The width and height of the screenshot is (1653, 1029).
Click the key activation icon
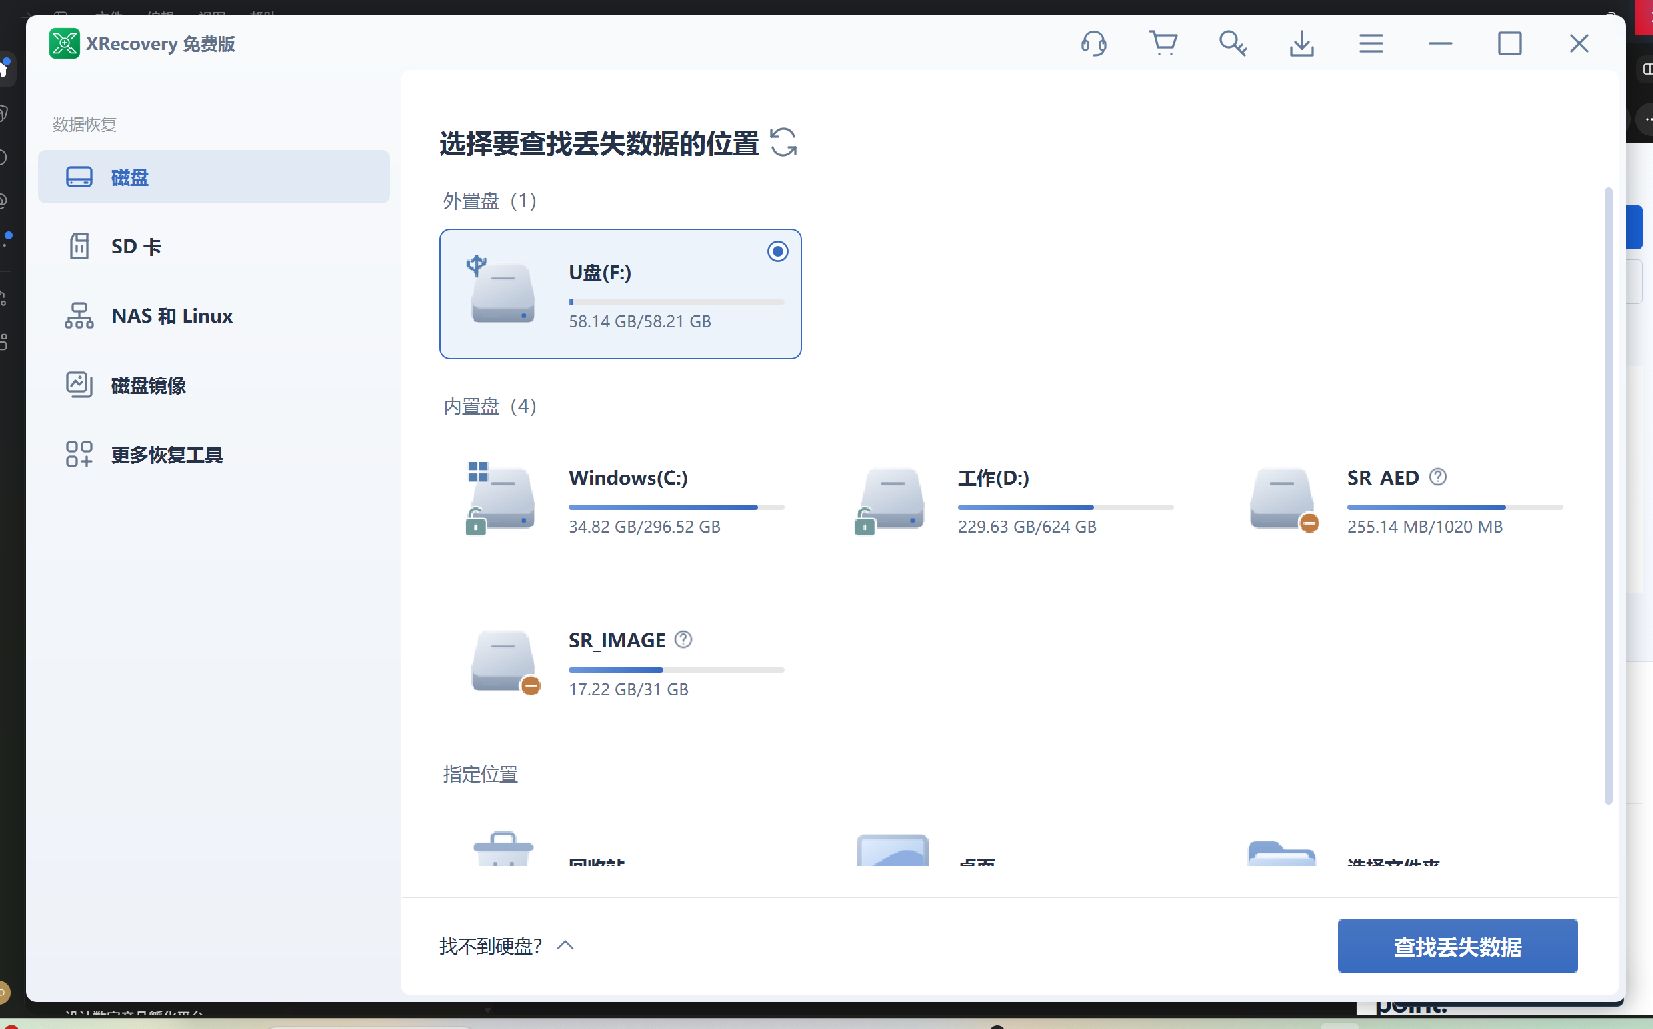click(1232, 44)
